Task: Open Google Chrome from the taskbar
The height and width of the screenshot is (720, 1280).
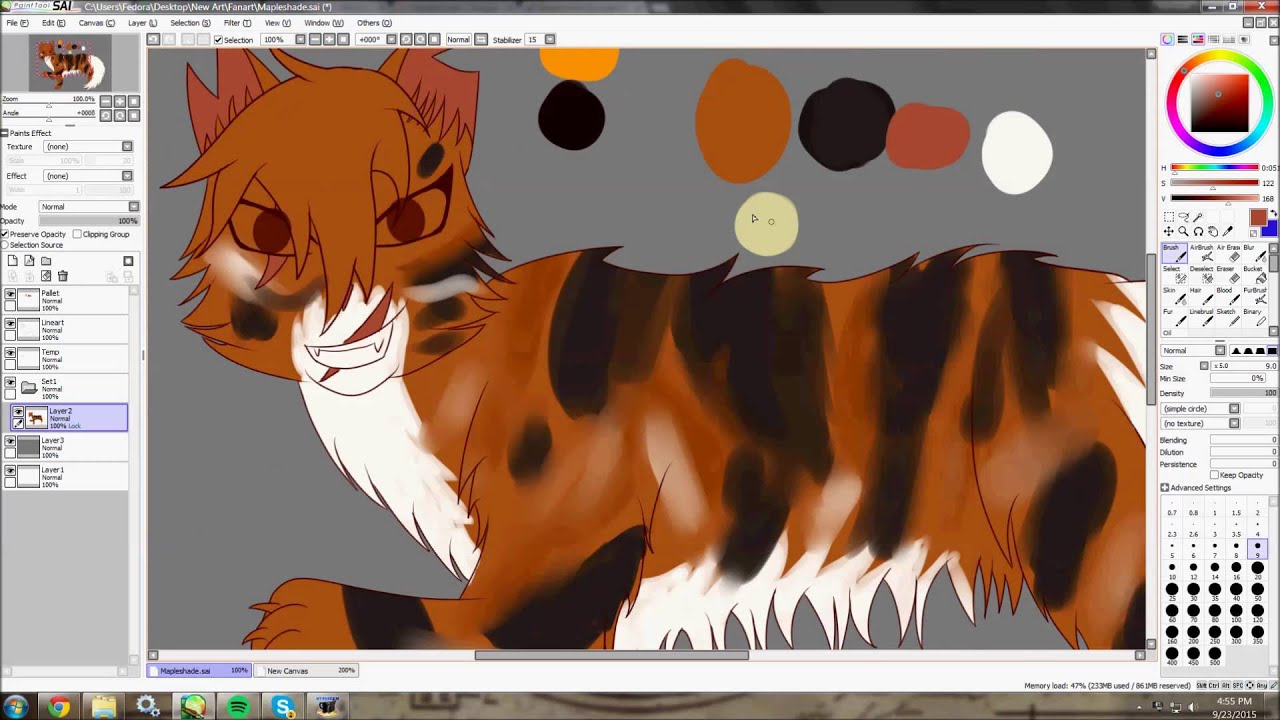Action: (x=59, y=707)
